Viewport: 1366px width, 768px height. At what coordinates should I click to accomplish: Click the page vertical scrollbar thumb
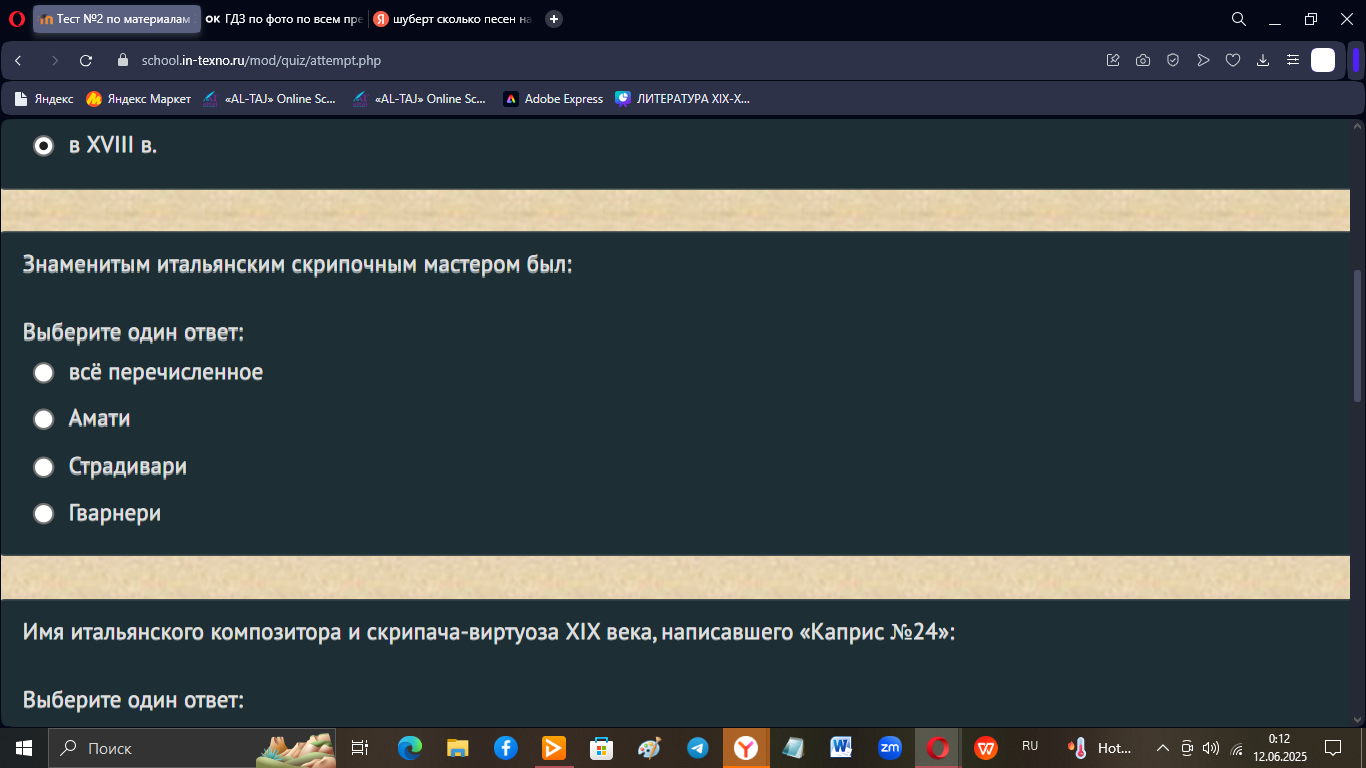tap(1357, 336)
